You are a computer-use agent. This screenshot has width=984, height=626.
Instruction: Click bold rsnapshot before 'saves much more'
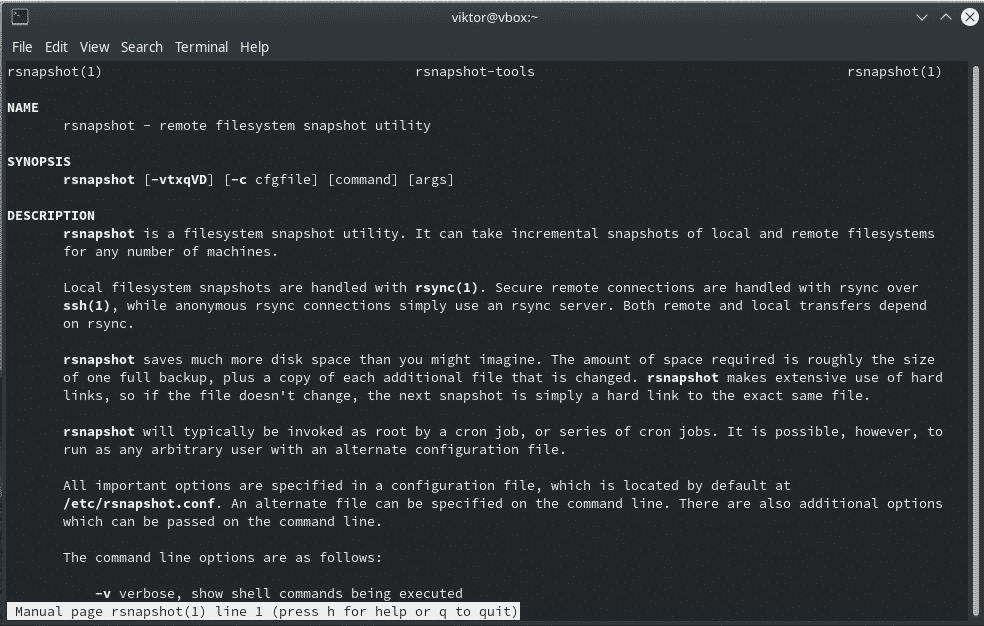point(99,359)
